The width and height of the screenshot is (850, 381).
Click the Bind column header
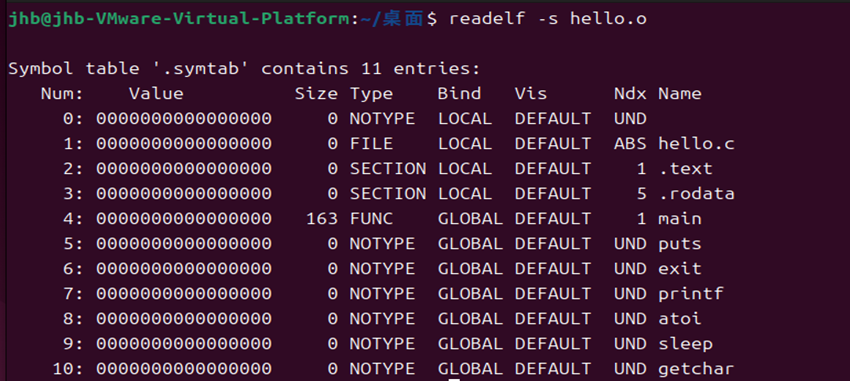pos(459,94)
